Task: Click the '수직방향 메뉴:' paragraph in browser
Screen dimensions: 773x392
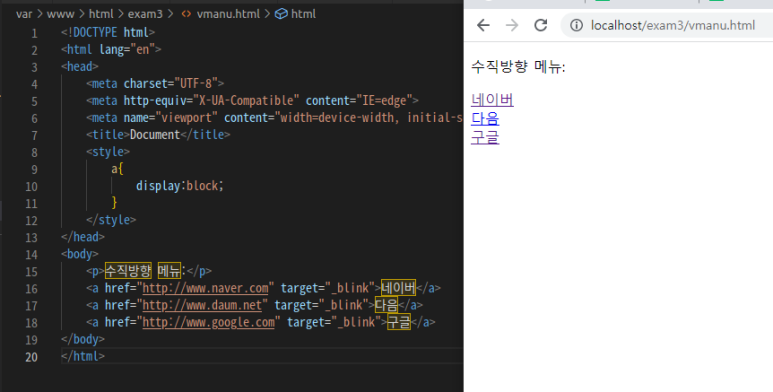Action: [518, 66]
